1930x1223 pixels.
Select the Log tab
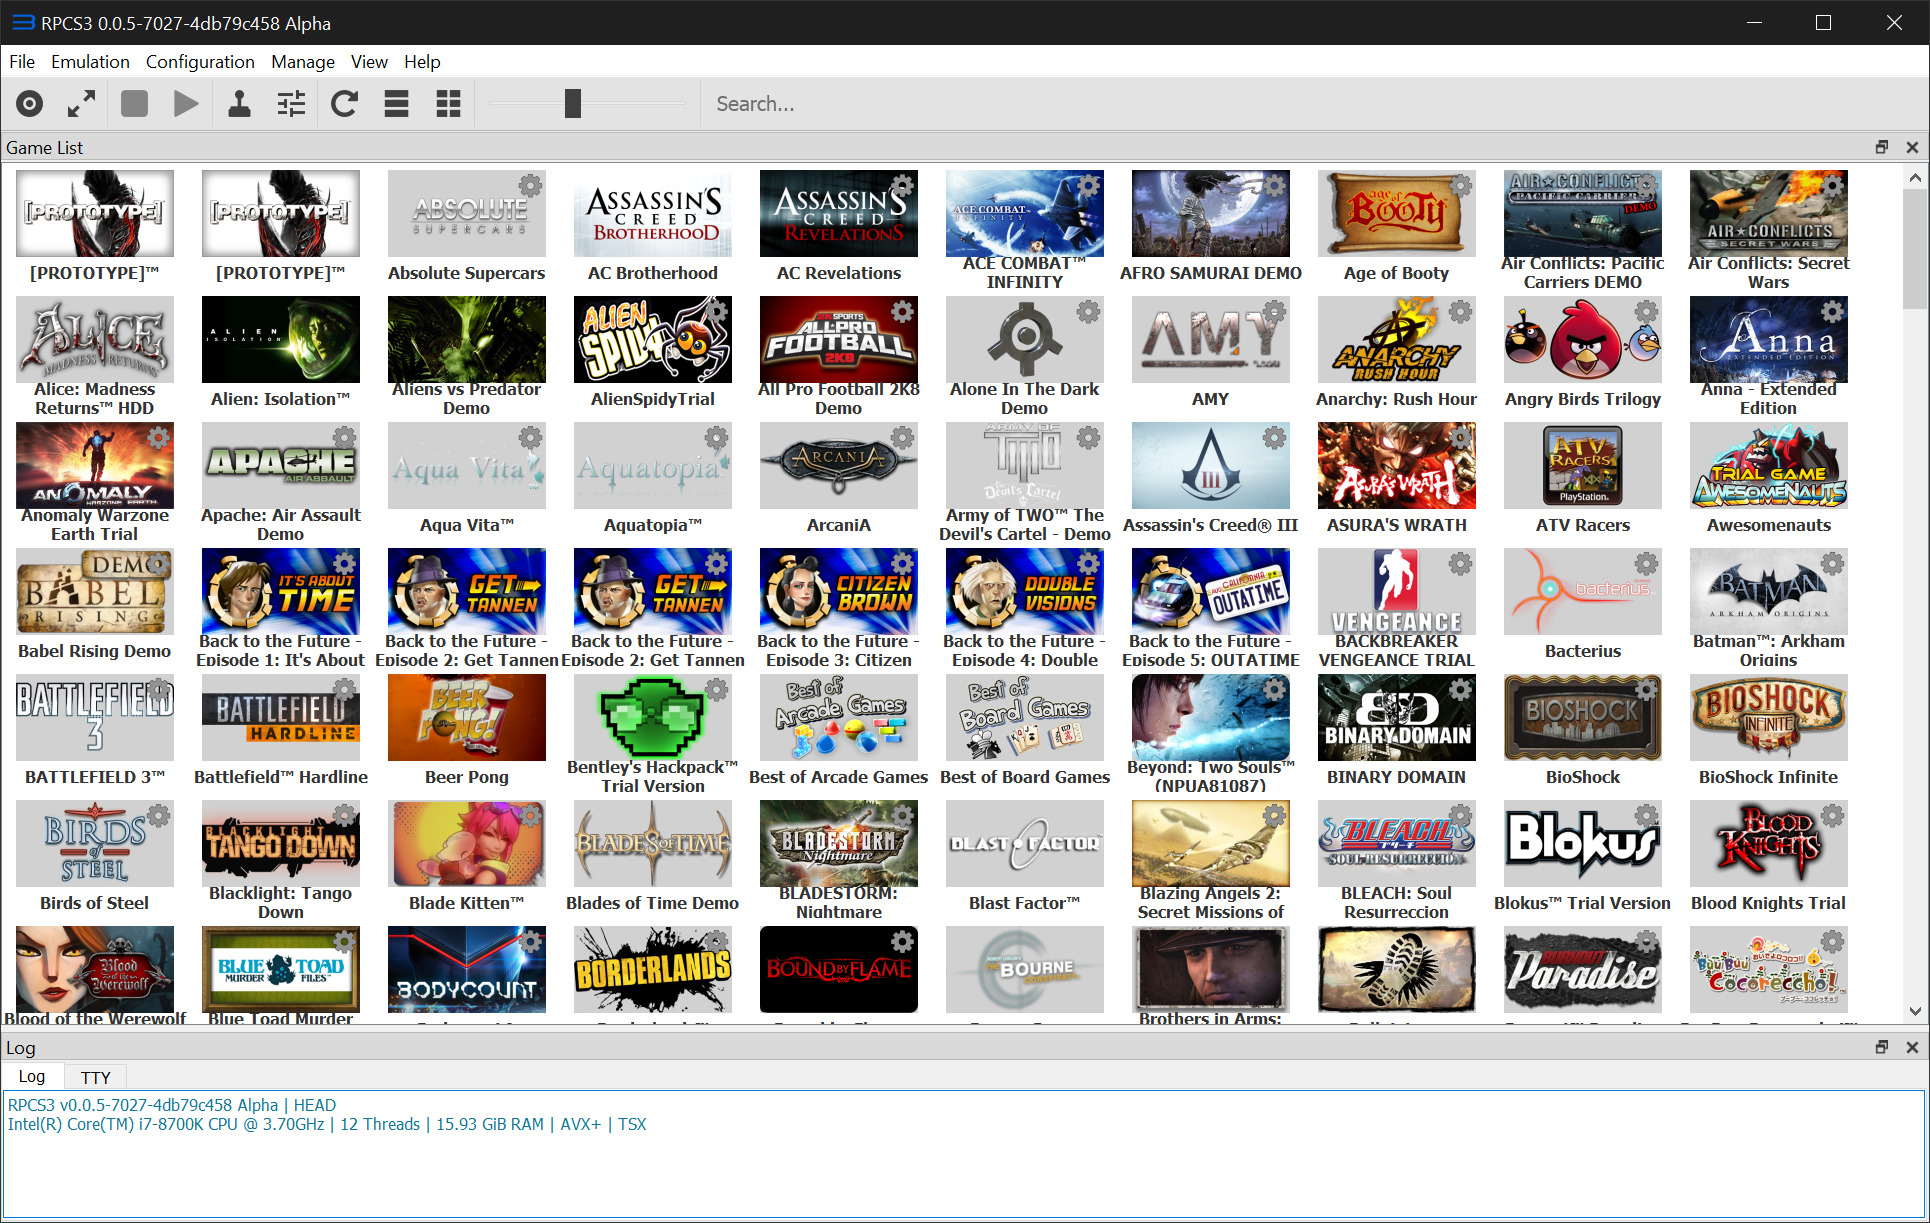(x=32, y=1076)
